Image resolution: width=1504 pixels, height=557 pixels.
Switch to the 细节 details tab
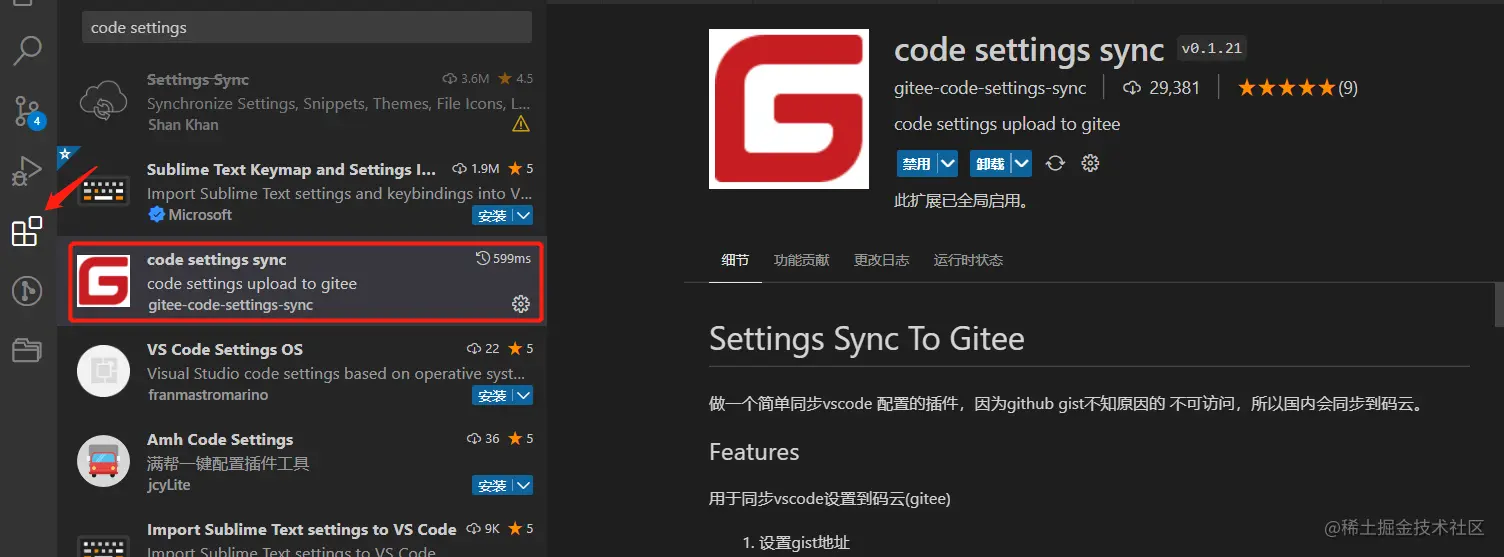click(x=735, y=260)
